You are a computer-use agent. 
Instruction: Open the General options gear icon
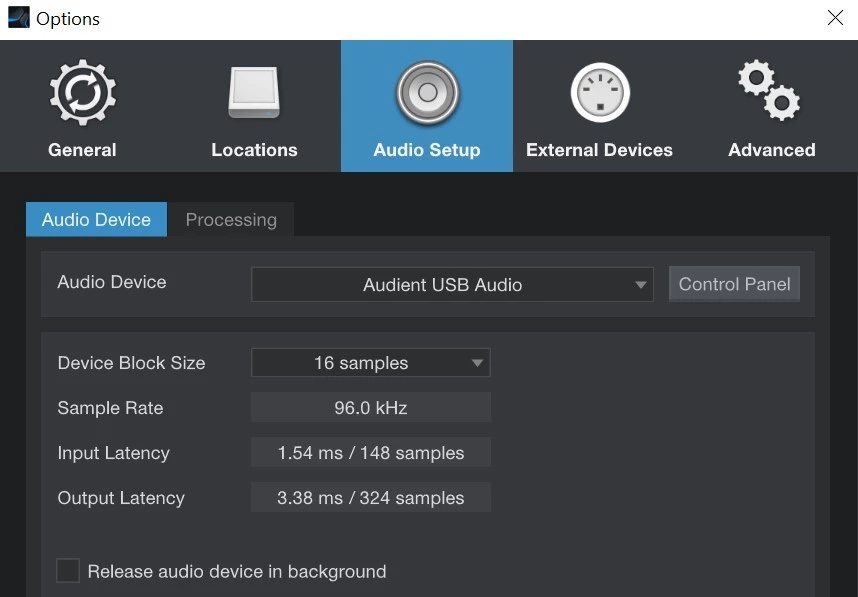pos(83,92)
